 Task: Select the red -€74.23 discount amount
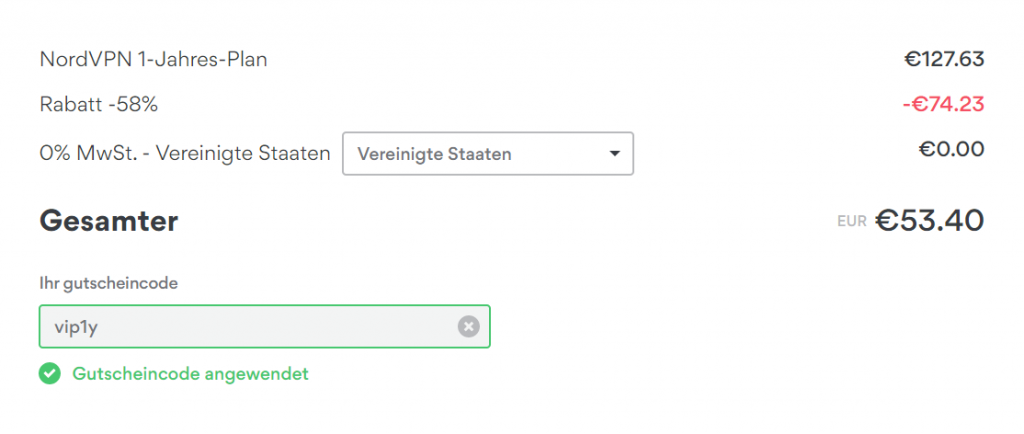942,104
